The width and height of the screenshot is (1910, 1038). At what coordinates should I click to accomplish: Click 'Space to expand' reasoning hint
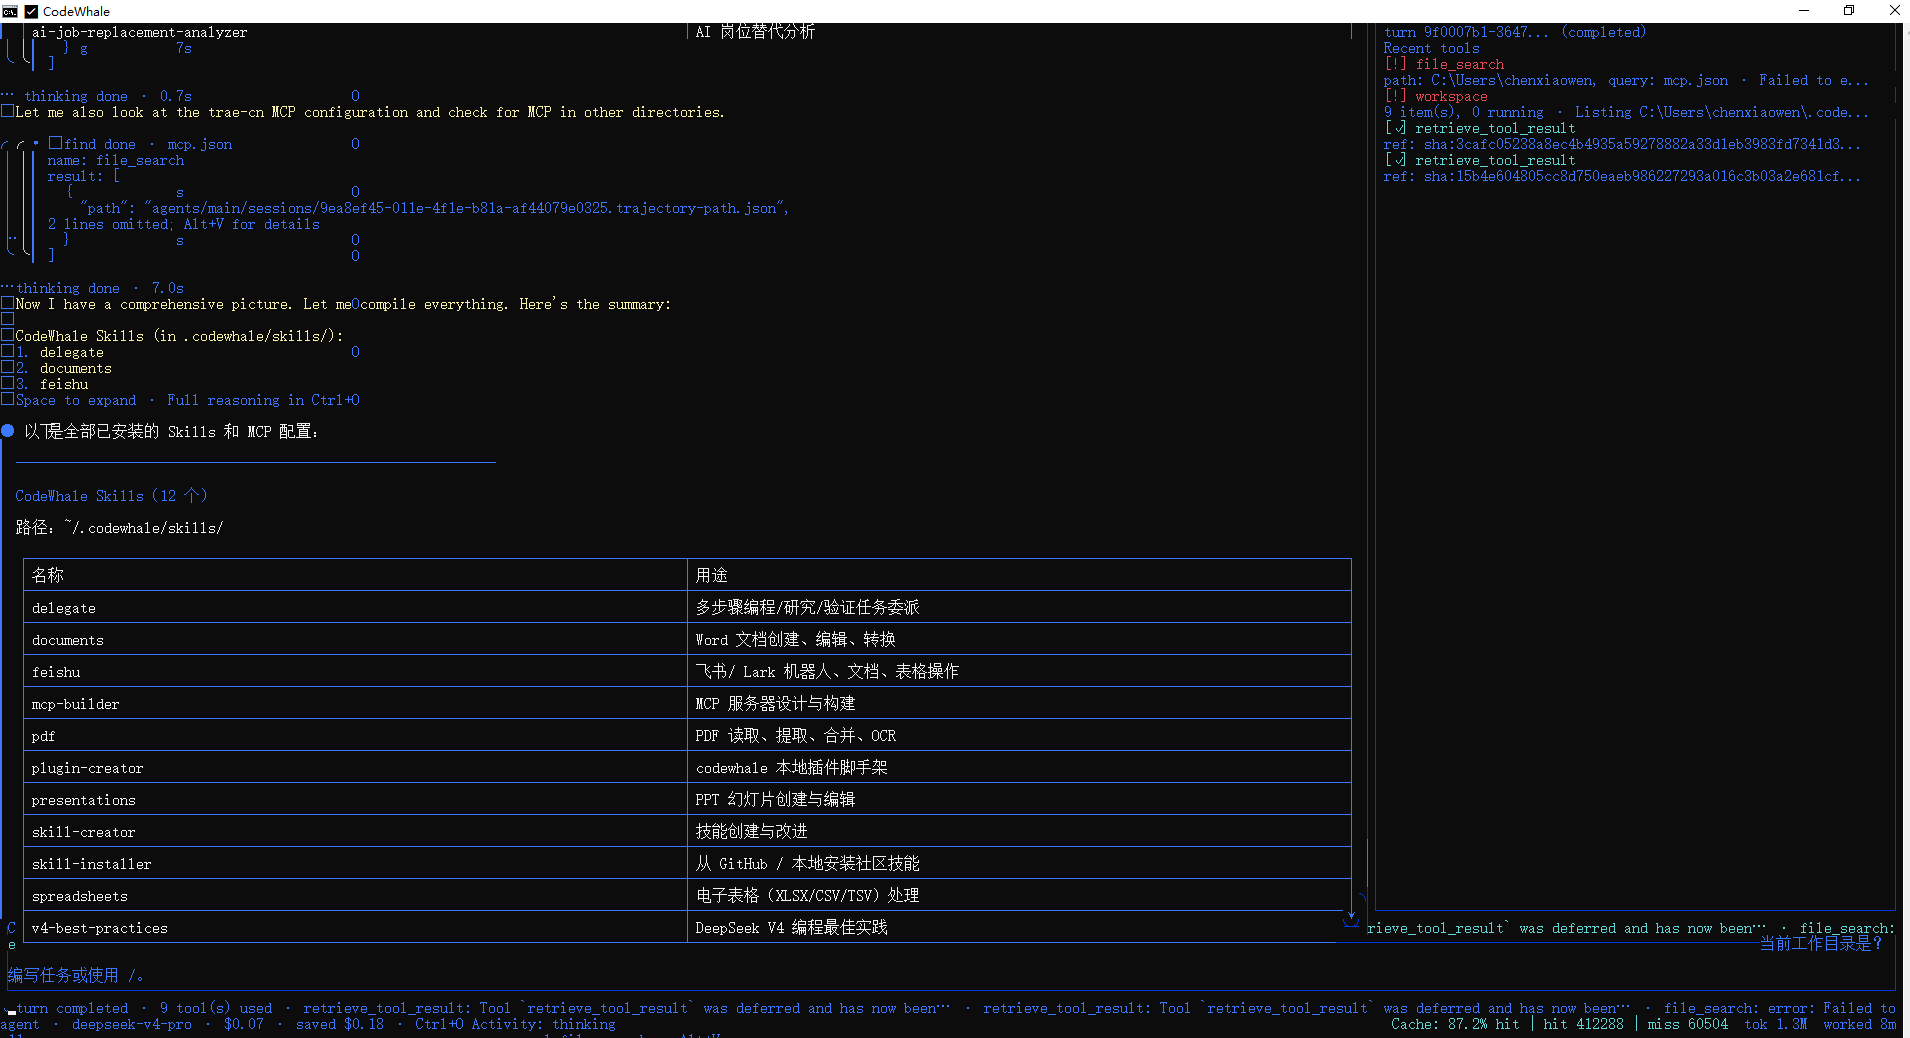tap(76, 400)
